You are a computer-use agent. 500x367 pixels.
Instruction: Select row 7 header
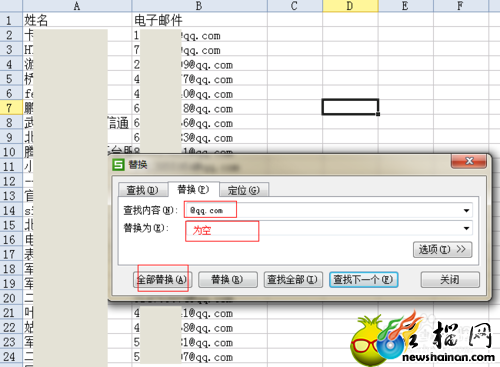(x=9, y=108)
